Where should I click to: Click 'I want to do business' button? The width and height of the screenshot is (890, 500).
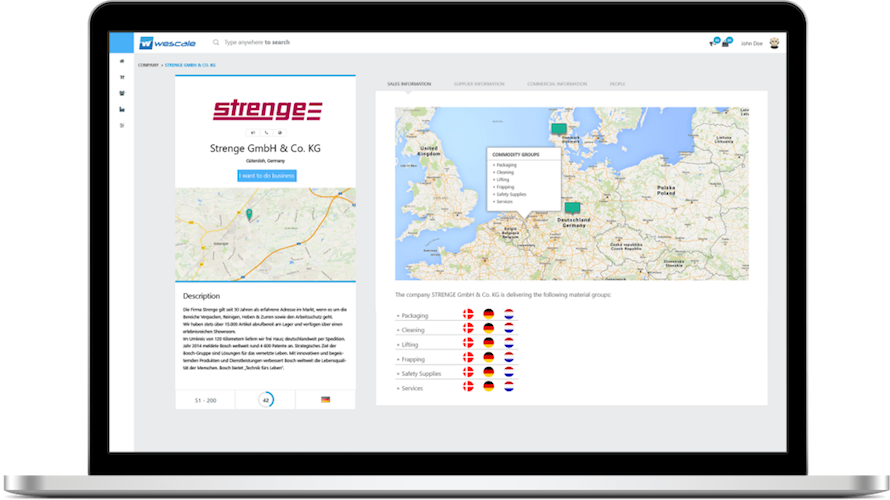267,176
